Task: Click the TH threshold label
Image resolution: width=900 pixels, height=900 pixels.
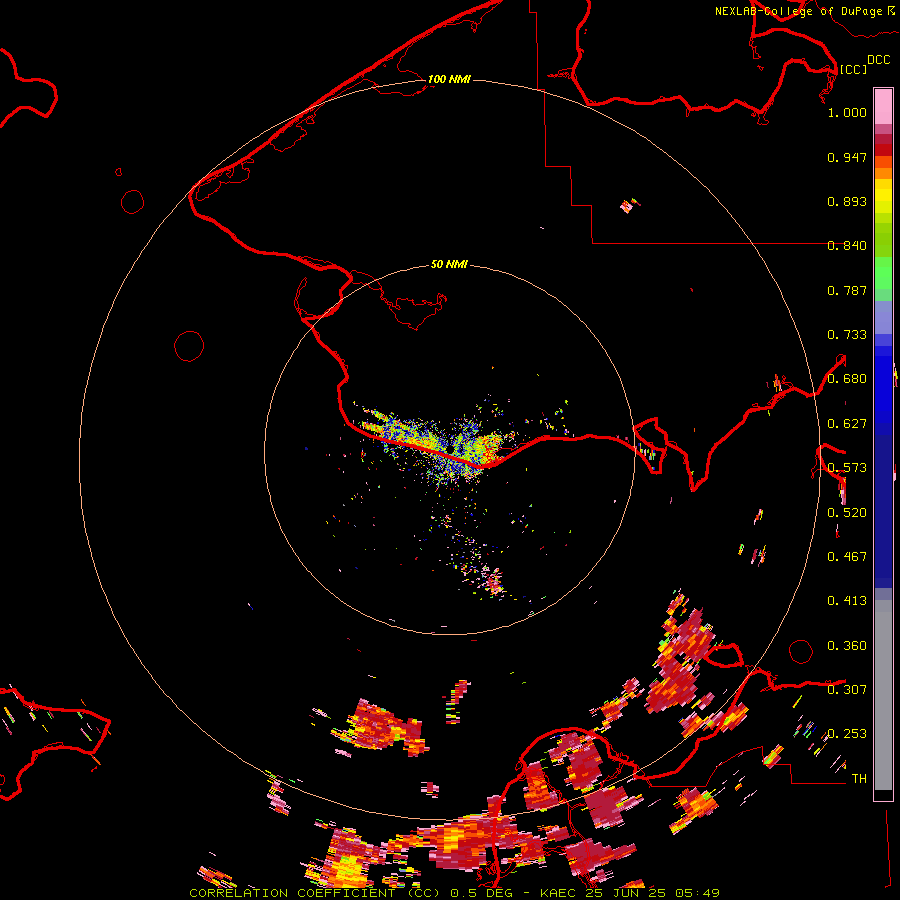Action: coord(859,779)
